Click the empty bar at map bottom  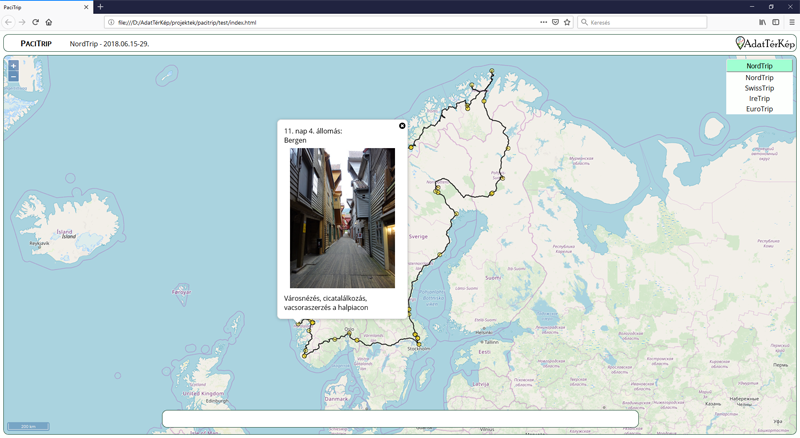point(401,419)
